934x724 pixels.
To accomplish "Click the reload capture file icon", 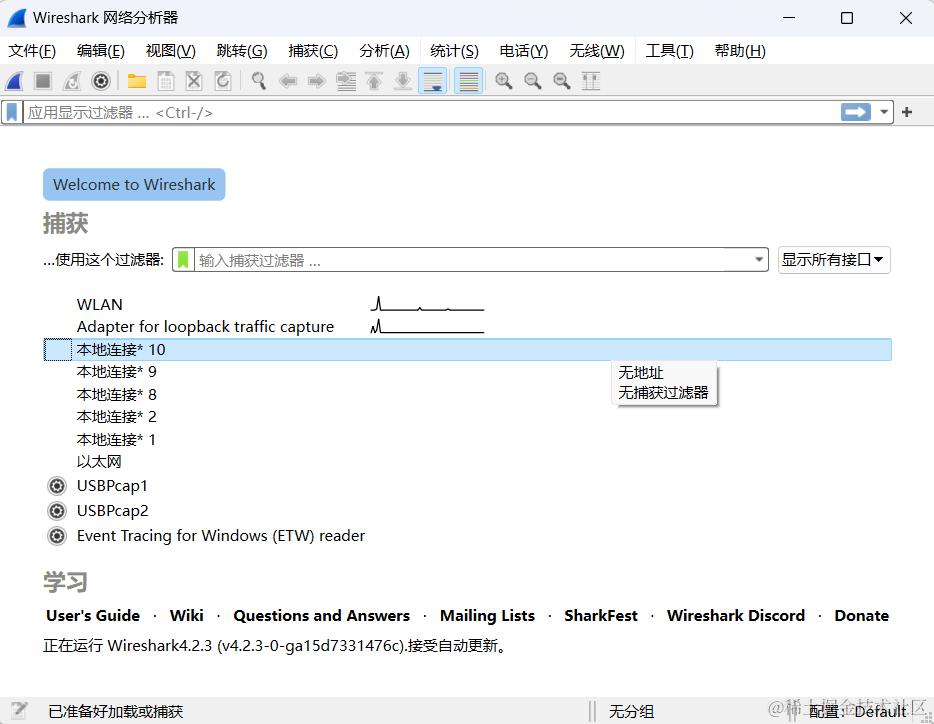I will click(223, 81).
